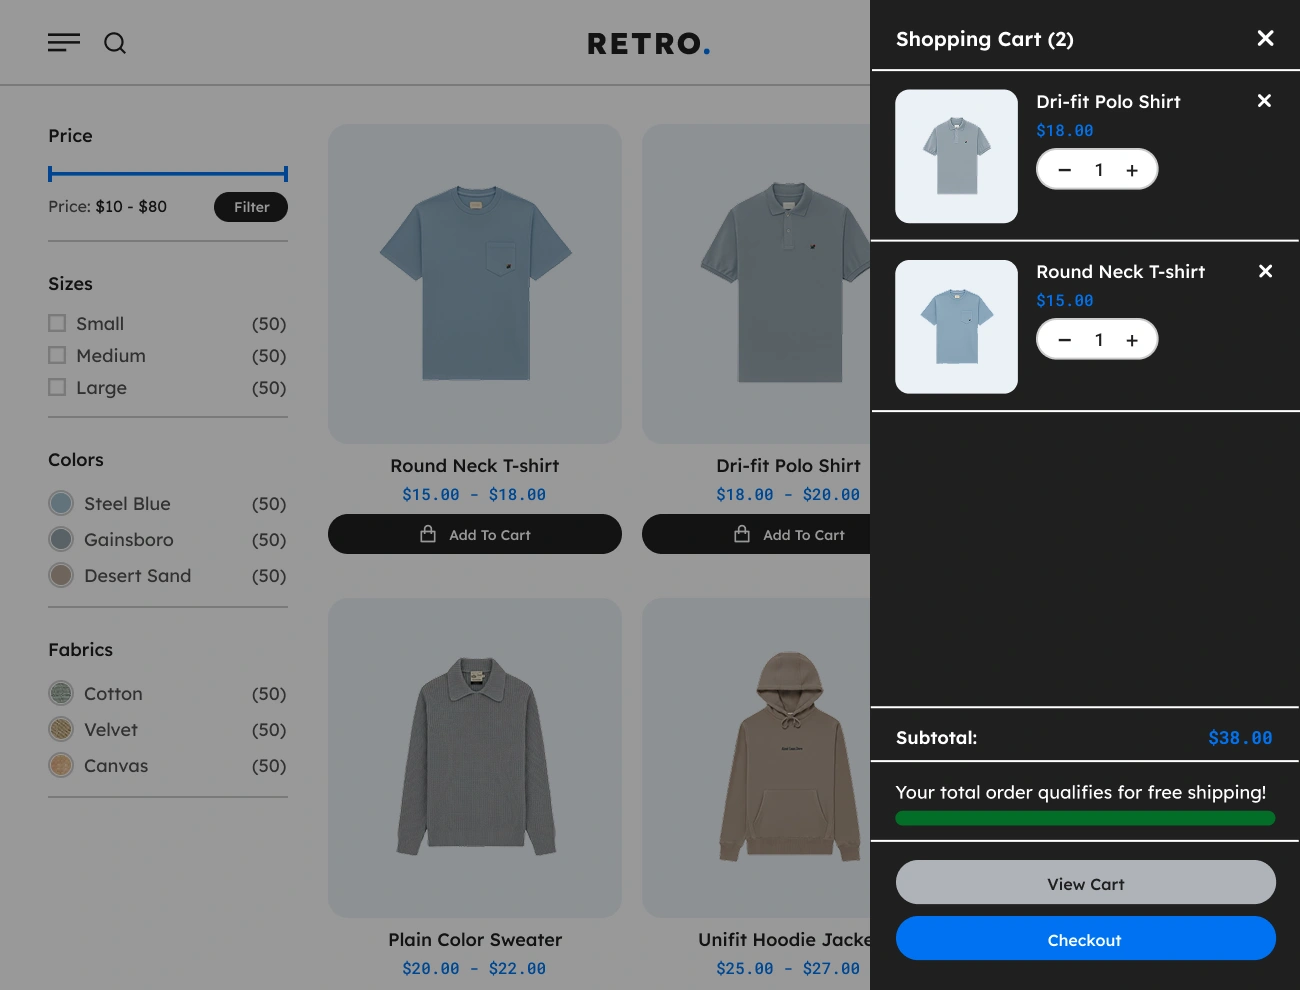Decrease Round Neck T-shirt quantity
The image size is (1300, 990).
point(1065,340)
